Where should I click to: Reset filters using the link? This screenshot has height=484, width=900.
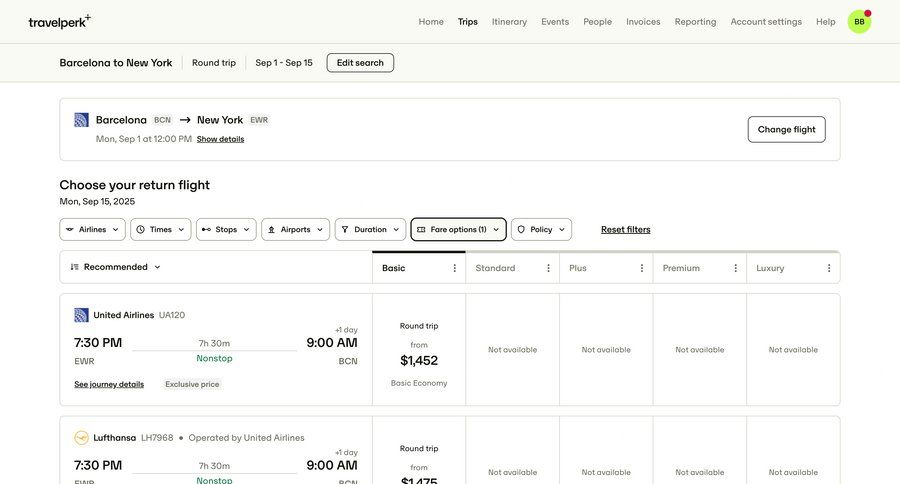tap(625, 230)
